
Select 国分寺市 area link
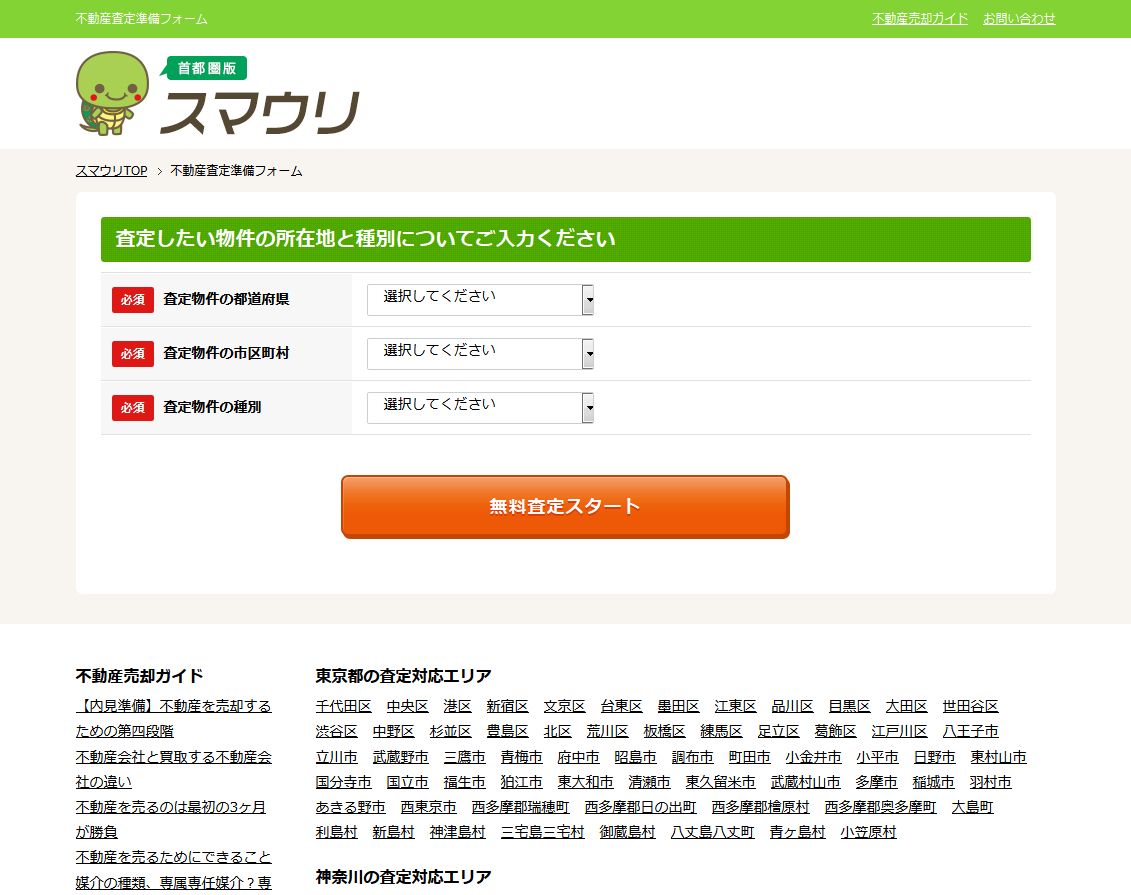point(343,782)
